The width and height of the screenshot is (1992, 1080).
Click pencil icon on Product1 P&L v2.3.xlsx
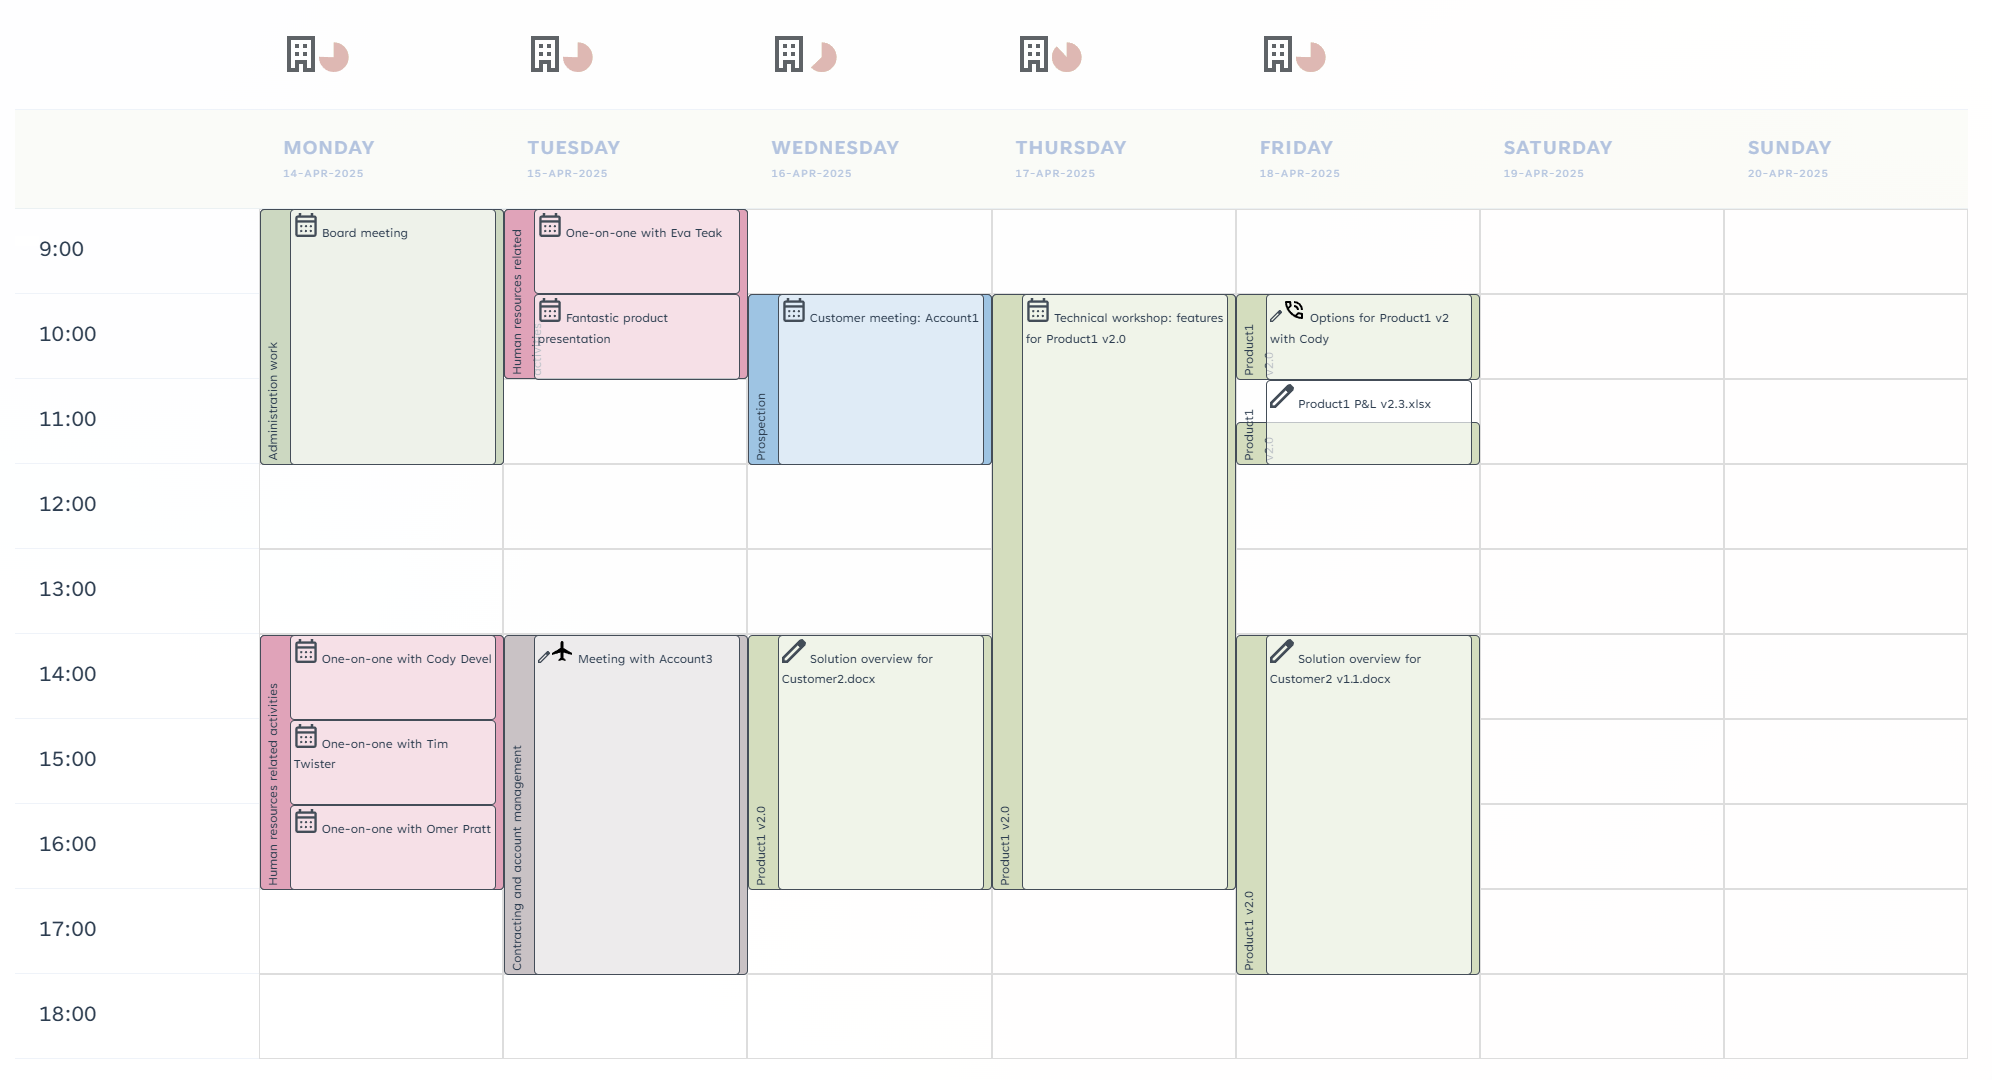tap(1282, 397)
